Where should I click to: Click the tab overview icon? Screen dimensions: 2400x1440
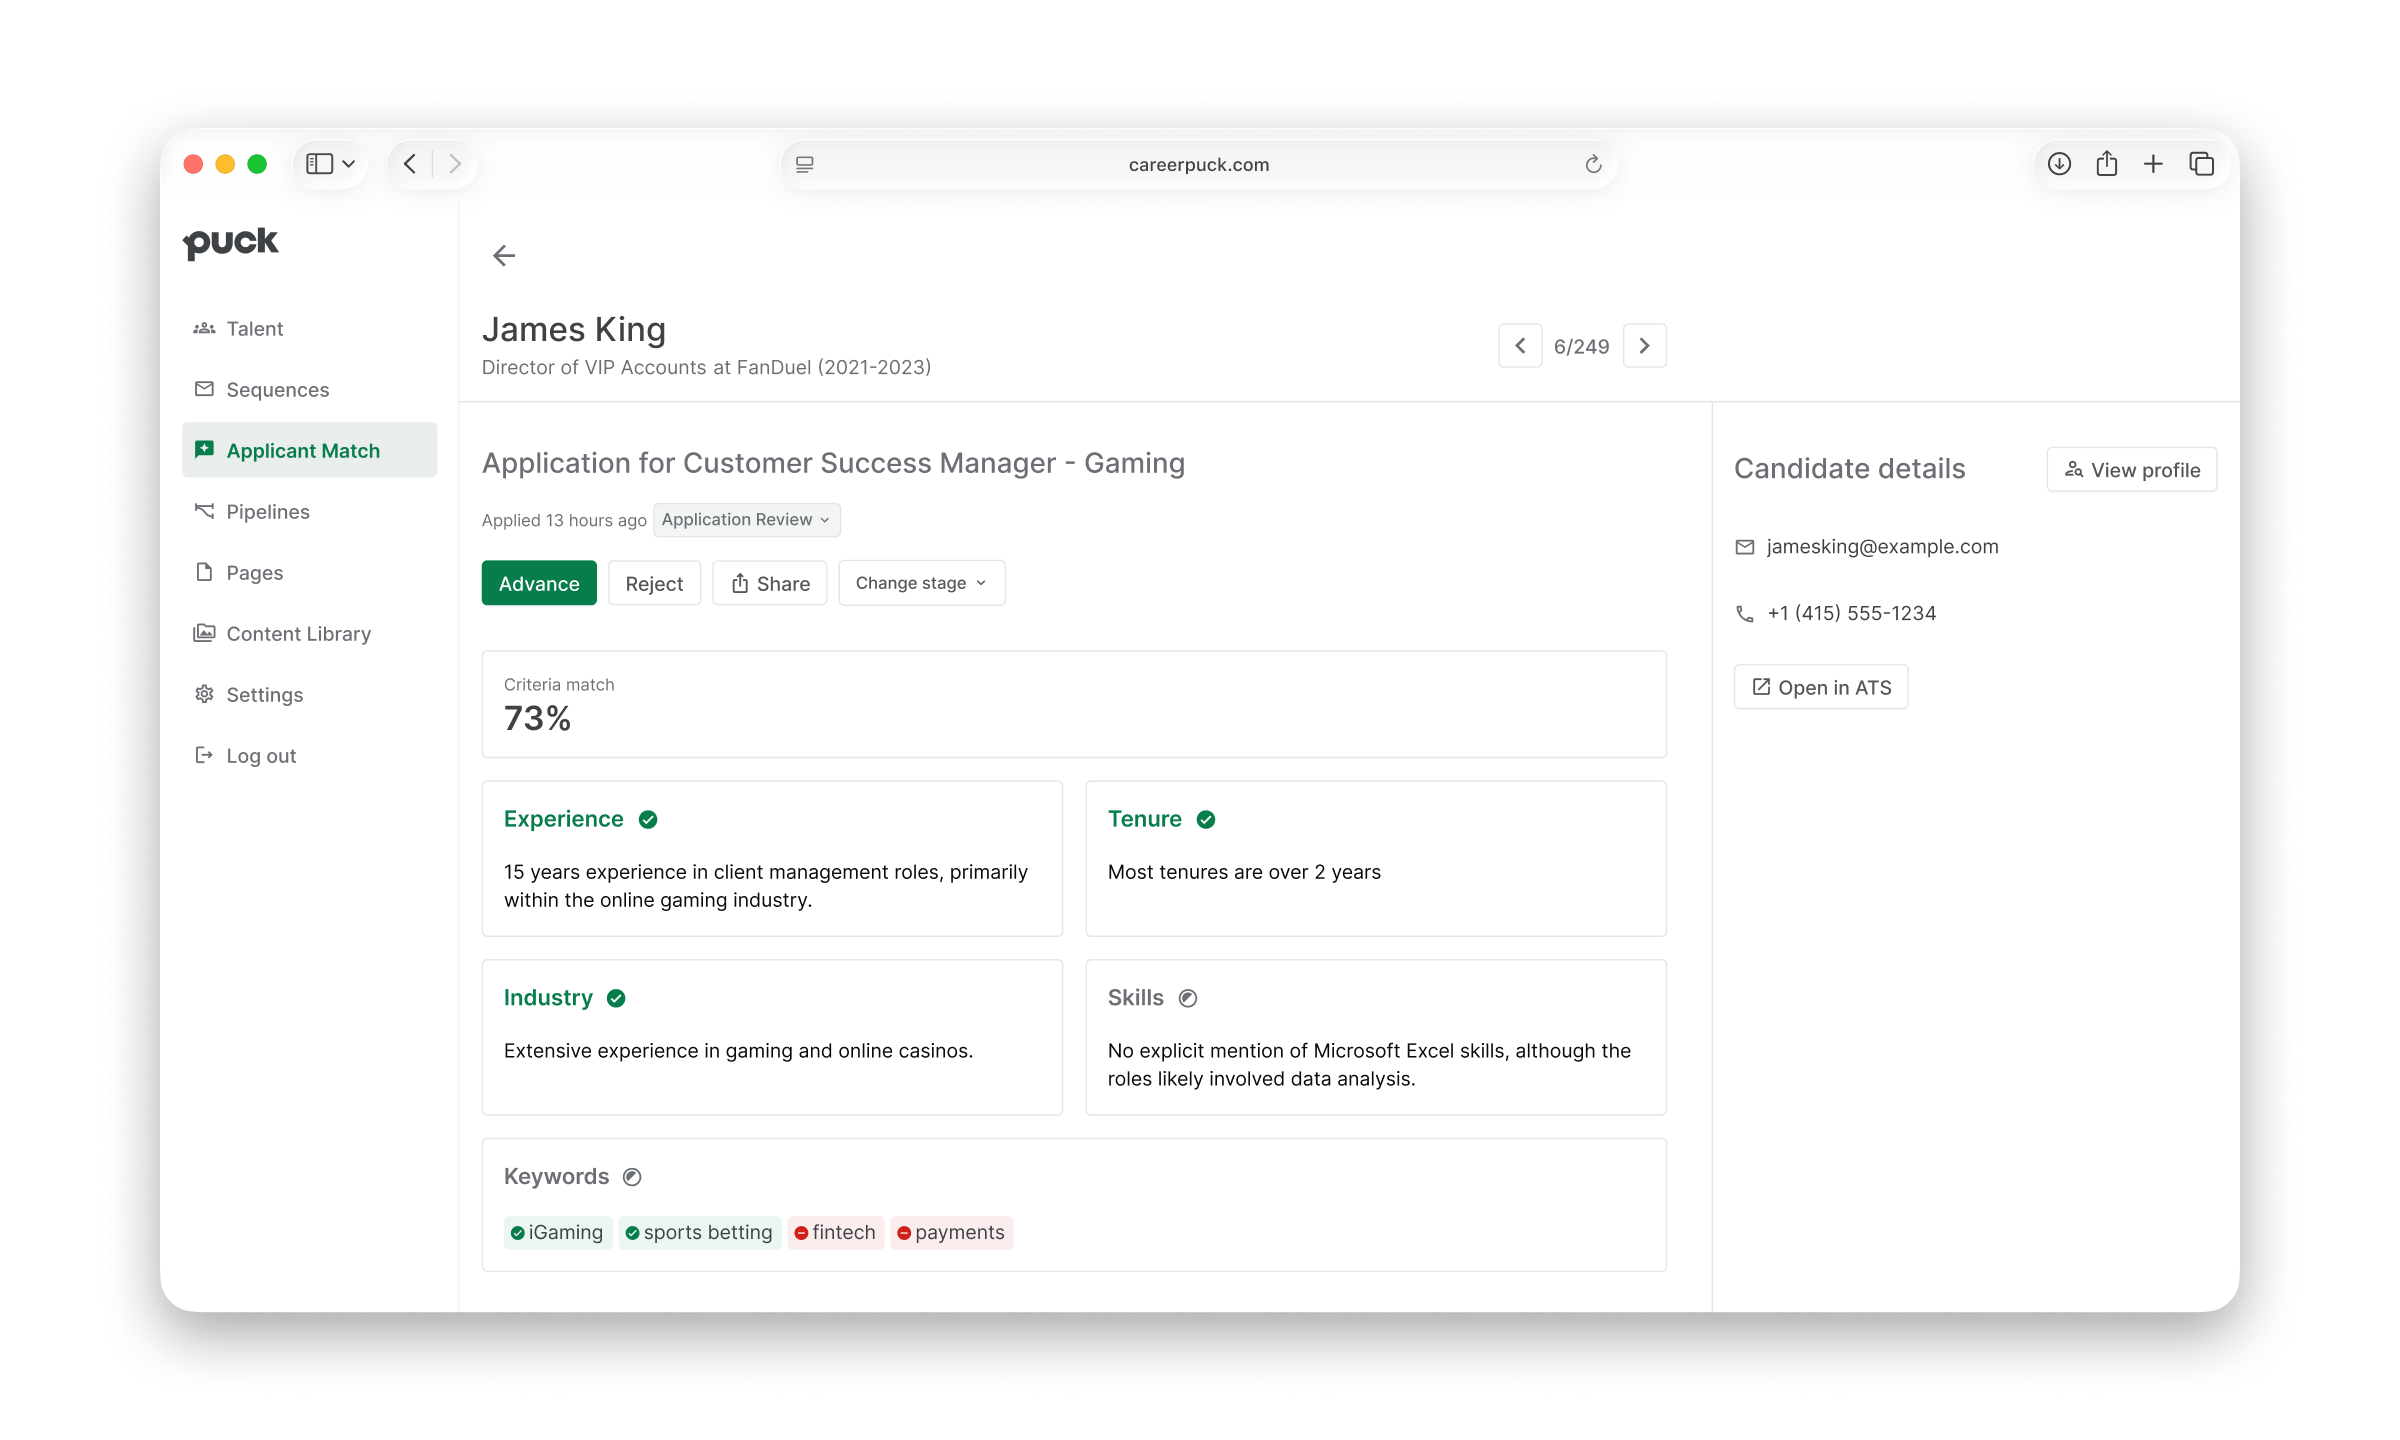pyautogui.click(x=2201, y=164)
